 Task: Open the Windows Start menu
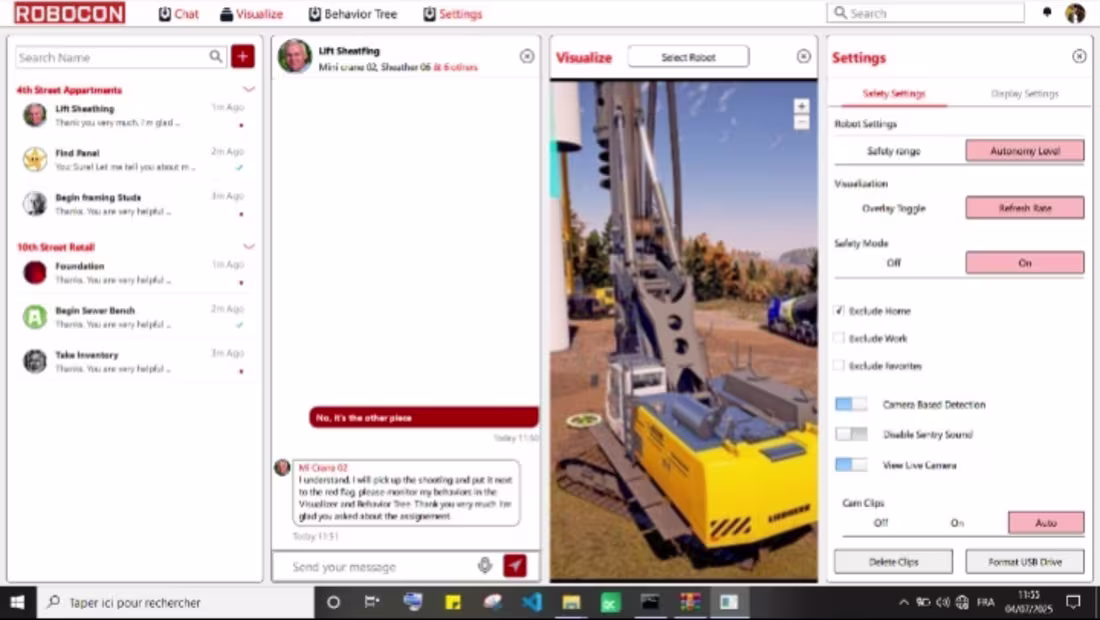18,602
